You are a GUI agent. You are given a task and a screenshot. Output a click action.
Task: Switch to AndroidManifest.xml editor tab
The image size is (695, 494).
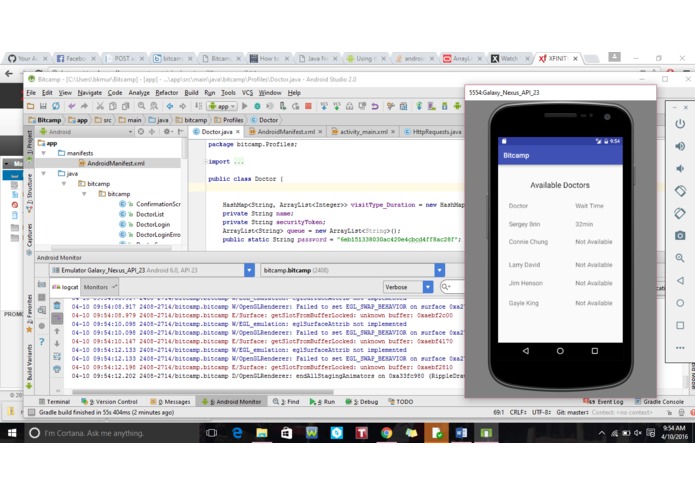pyautogui.click(x=286, y=132)
